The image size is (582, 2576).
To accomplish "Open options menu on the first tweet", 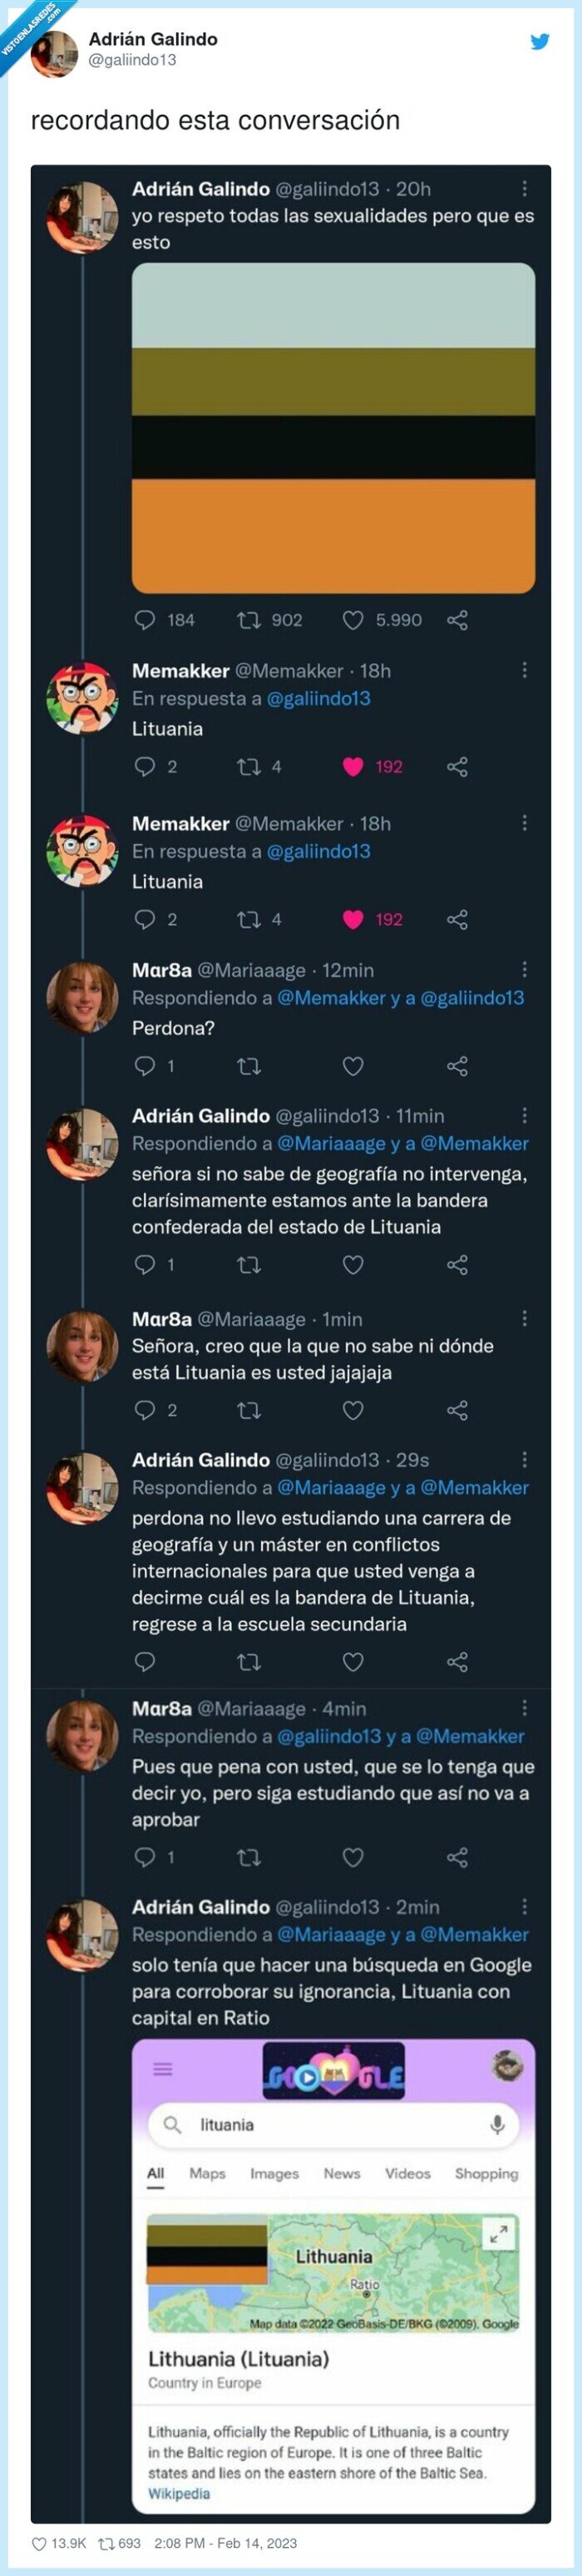I will (523, 189).
